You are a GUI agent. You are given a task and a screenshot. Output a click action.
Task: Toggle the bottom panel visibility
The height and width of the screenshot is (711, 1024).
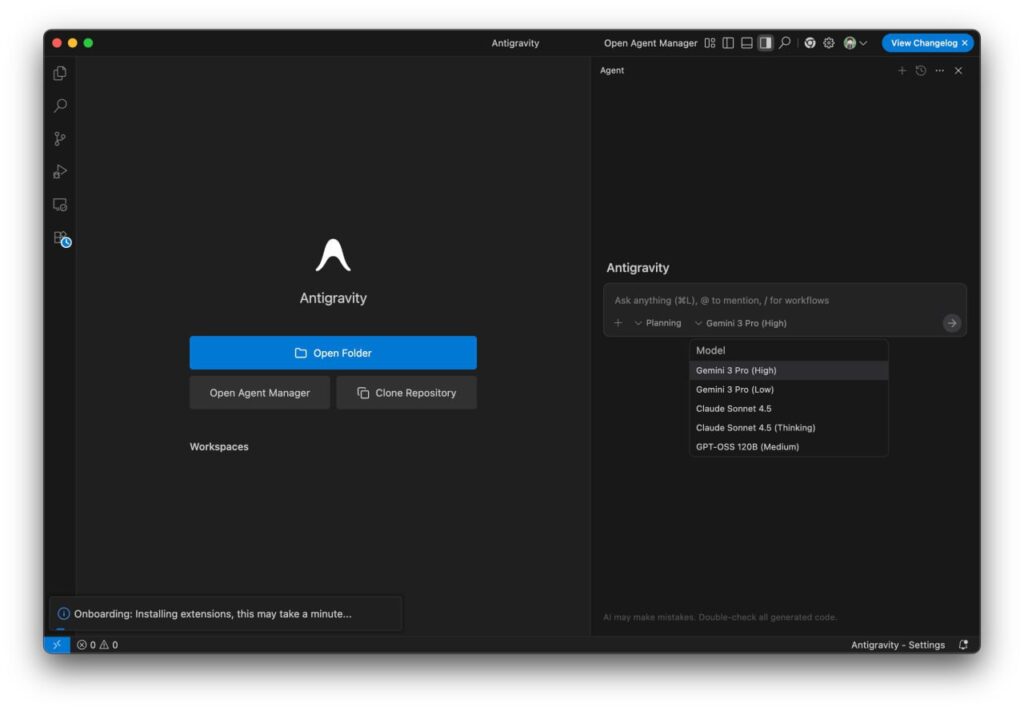pos(746,43)
